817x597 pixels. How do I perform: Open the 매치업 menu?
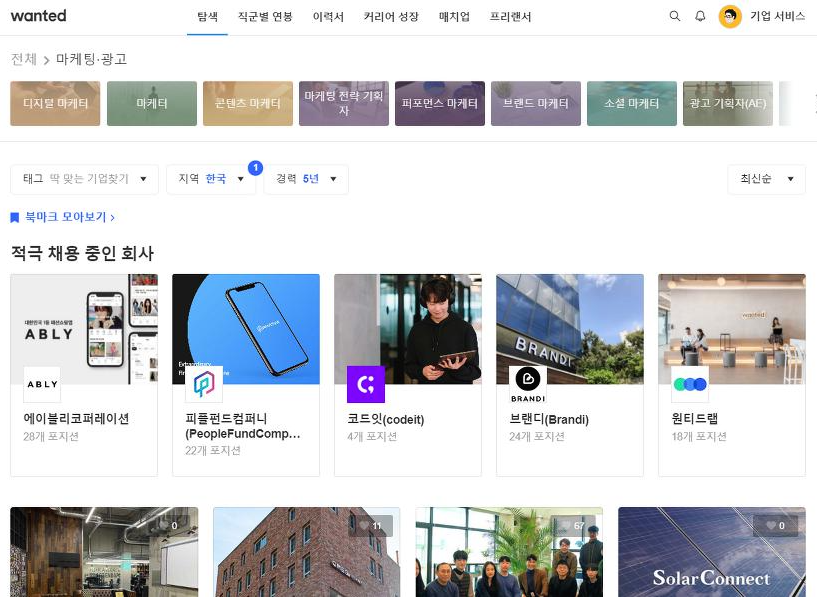tap(454, 17)
